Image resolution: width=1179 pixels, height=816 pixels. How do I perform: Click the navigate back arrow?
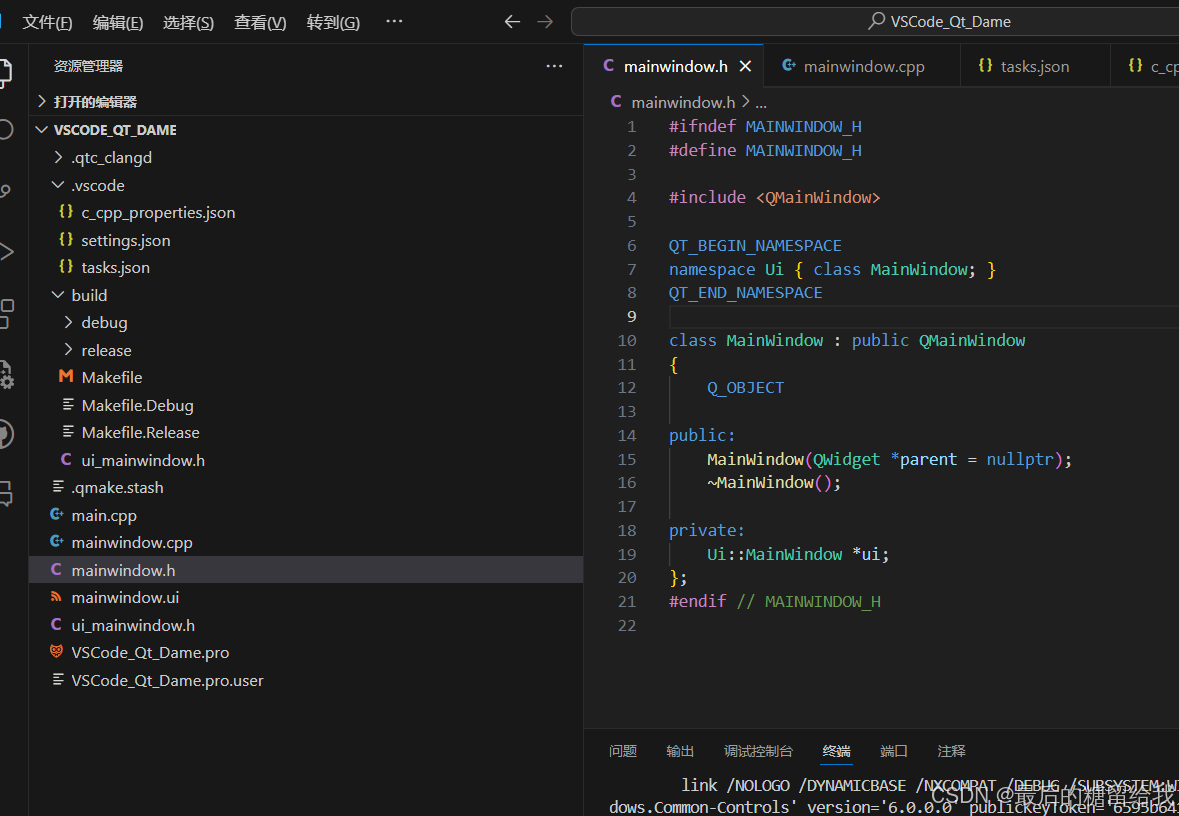tap(512, 22)
